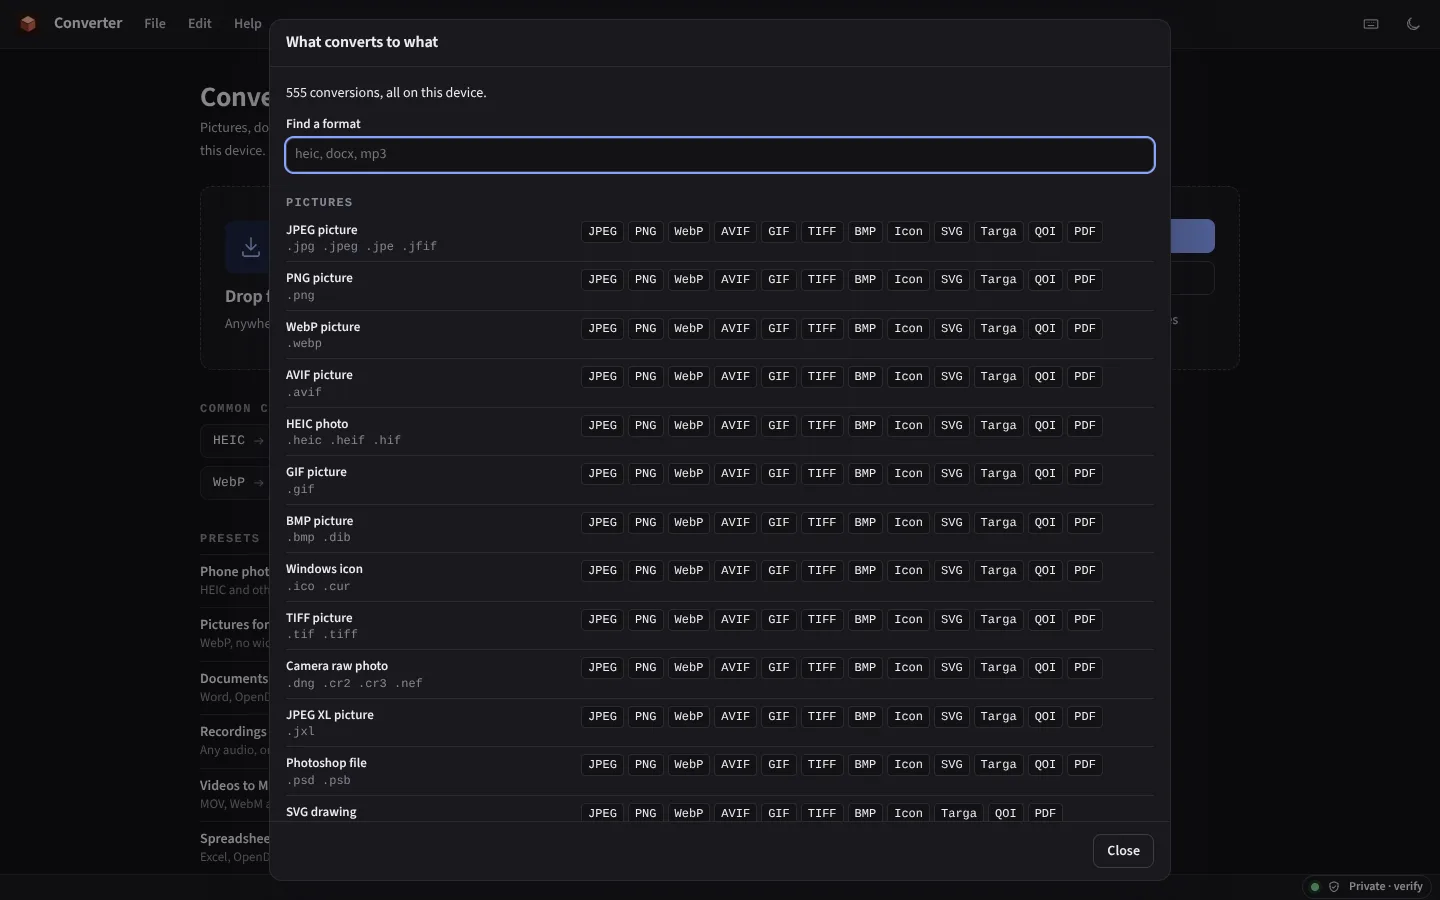
Task: Click the Camera raw photo format name
Action: click(x=337, y=666)
